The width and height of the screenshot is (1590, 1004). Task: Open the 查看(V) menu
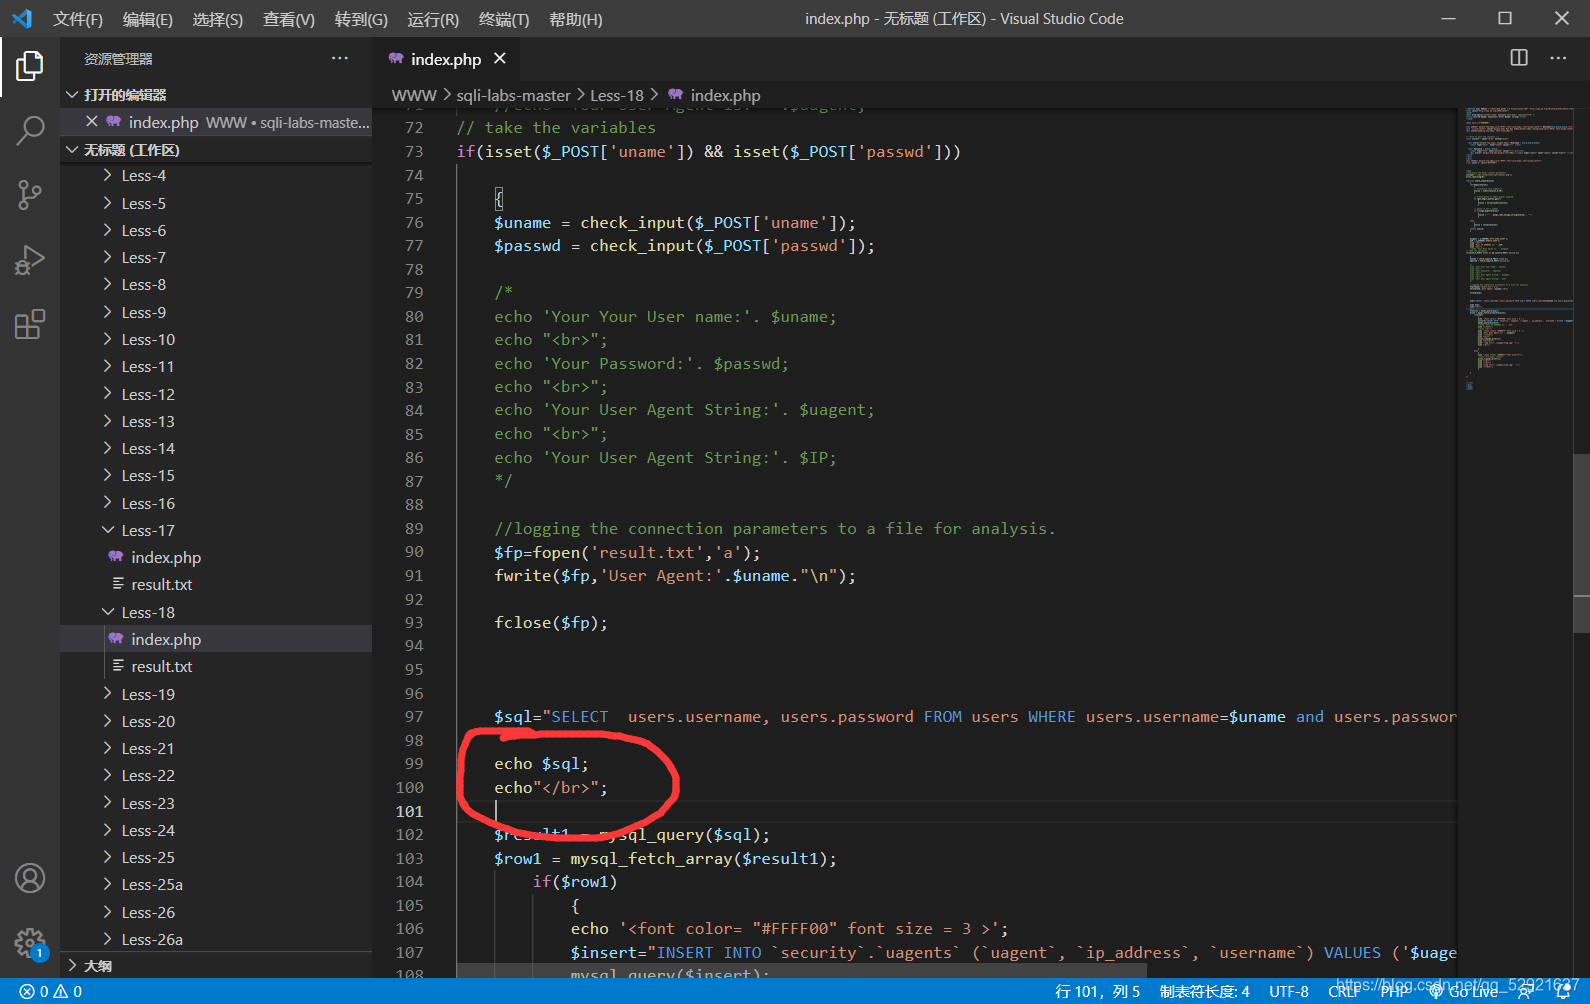click(289, 19)
